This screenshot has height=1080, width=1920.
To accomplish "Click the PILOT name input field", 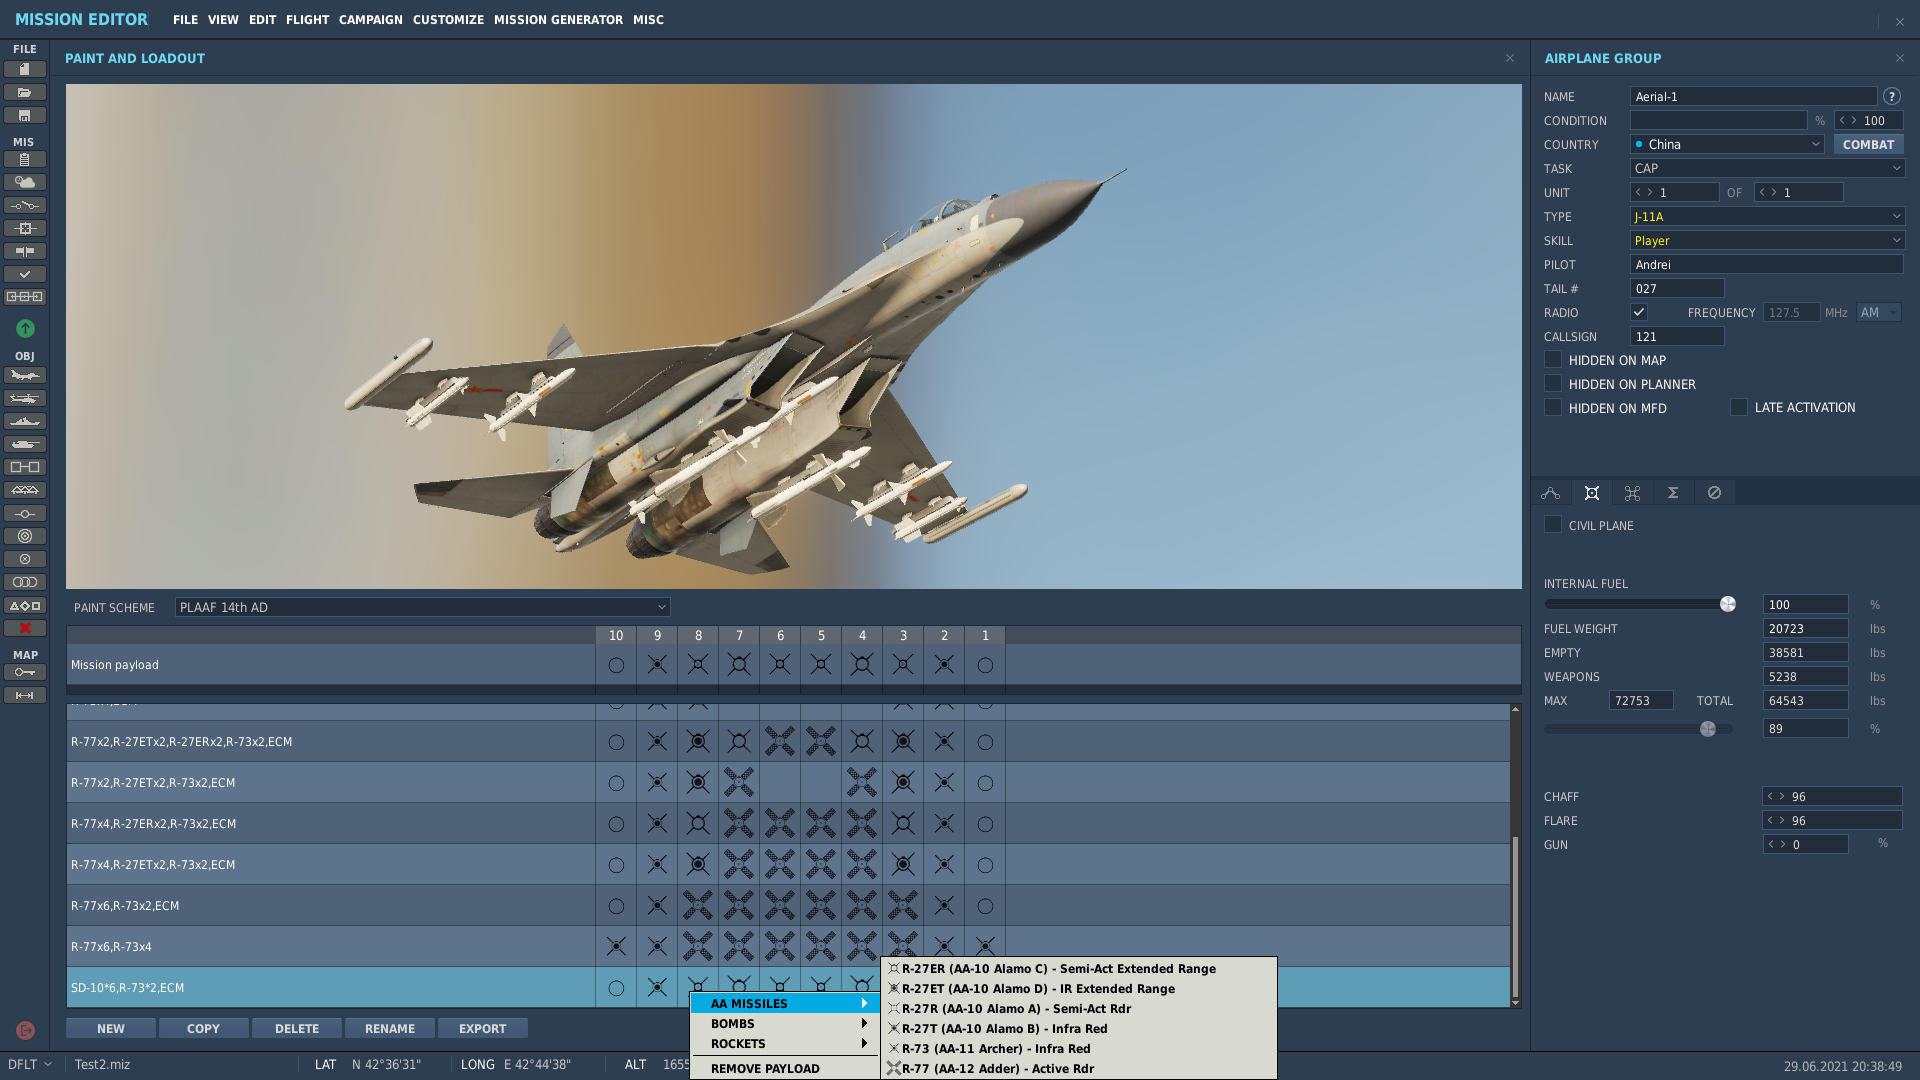I will click(x=1767, y=264).
